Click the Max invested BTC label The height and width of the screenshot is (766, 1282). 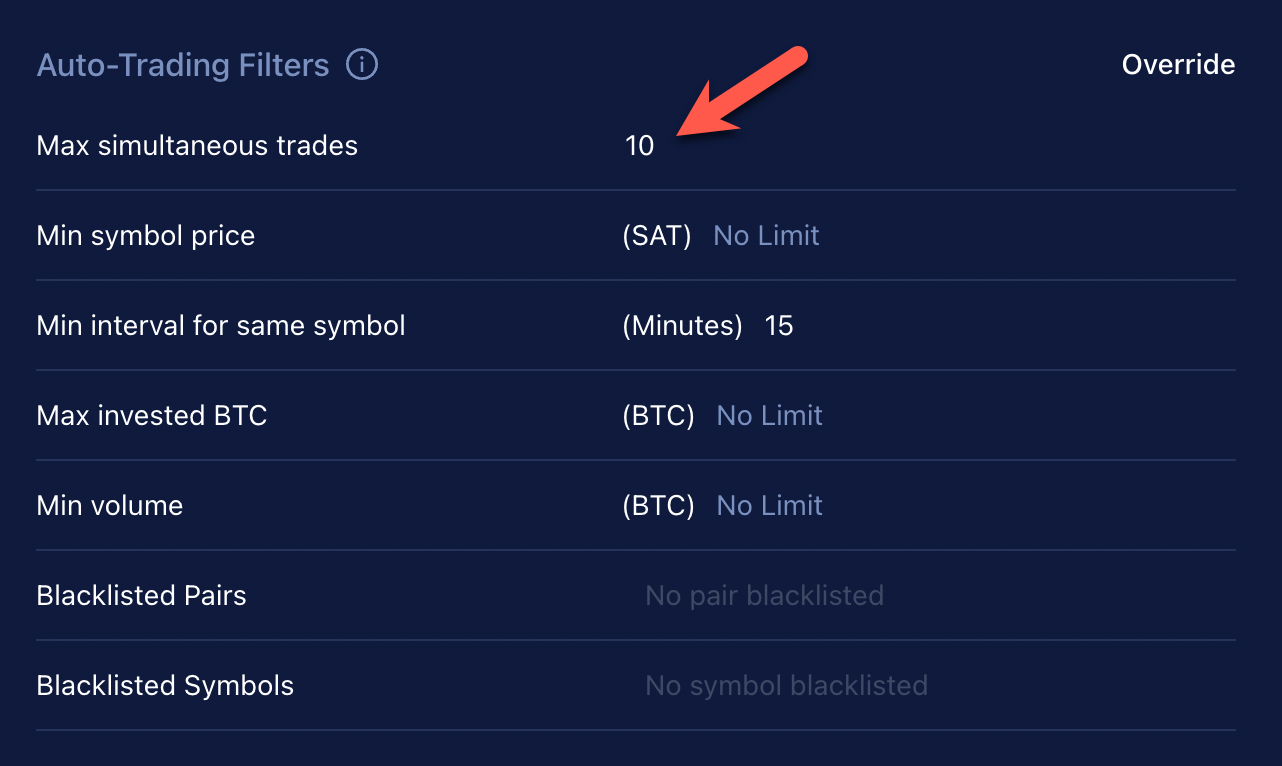tap(152, 416)
